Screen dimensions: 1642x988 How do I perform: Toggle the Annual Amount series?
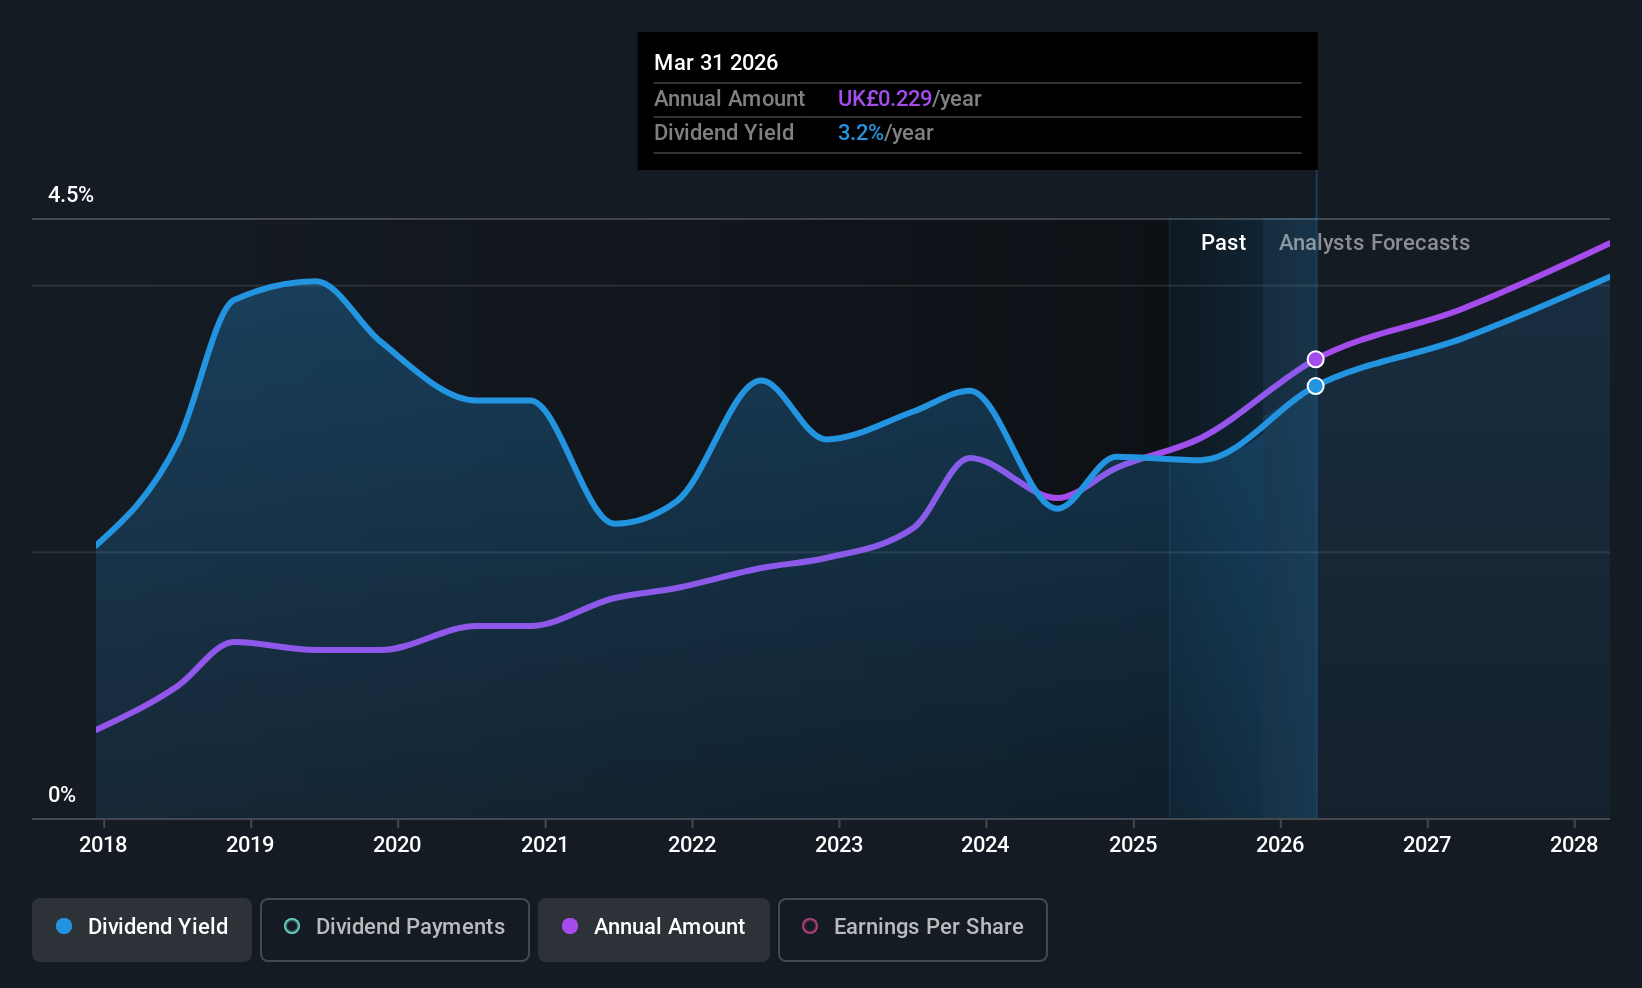pos(654,929)
